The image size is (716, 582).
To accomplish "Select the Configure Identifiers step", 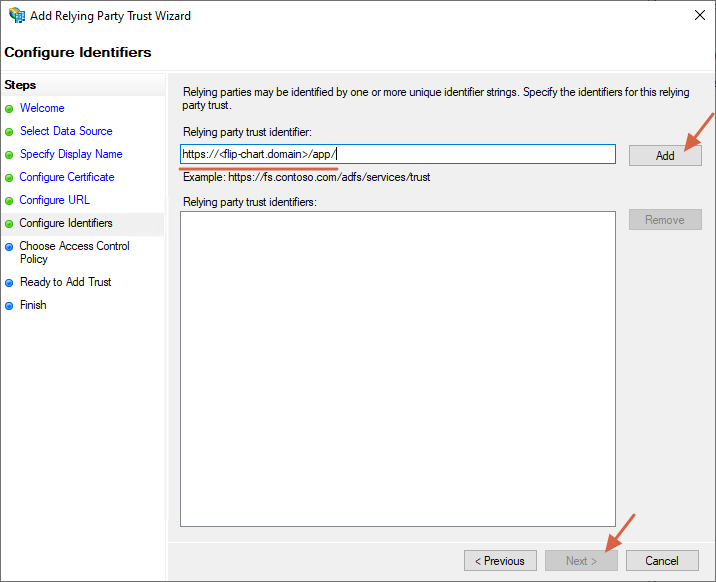I will 66,223.
